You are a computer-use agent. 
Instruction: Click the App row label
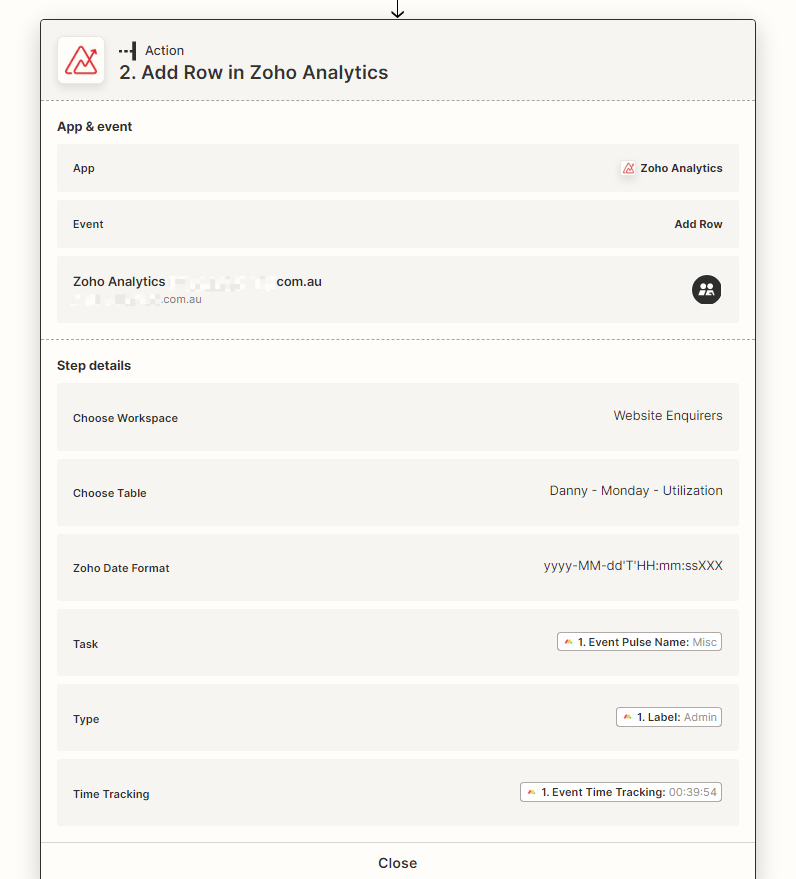coord(84,168)
